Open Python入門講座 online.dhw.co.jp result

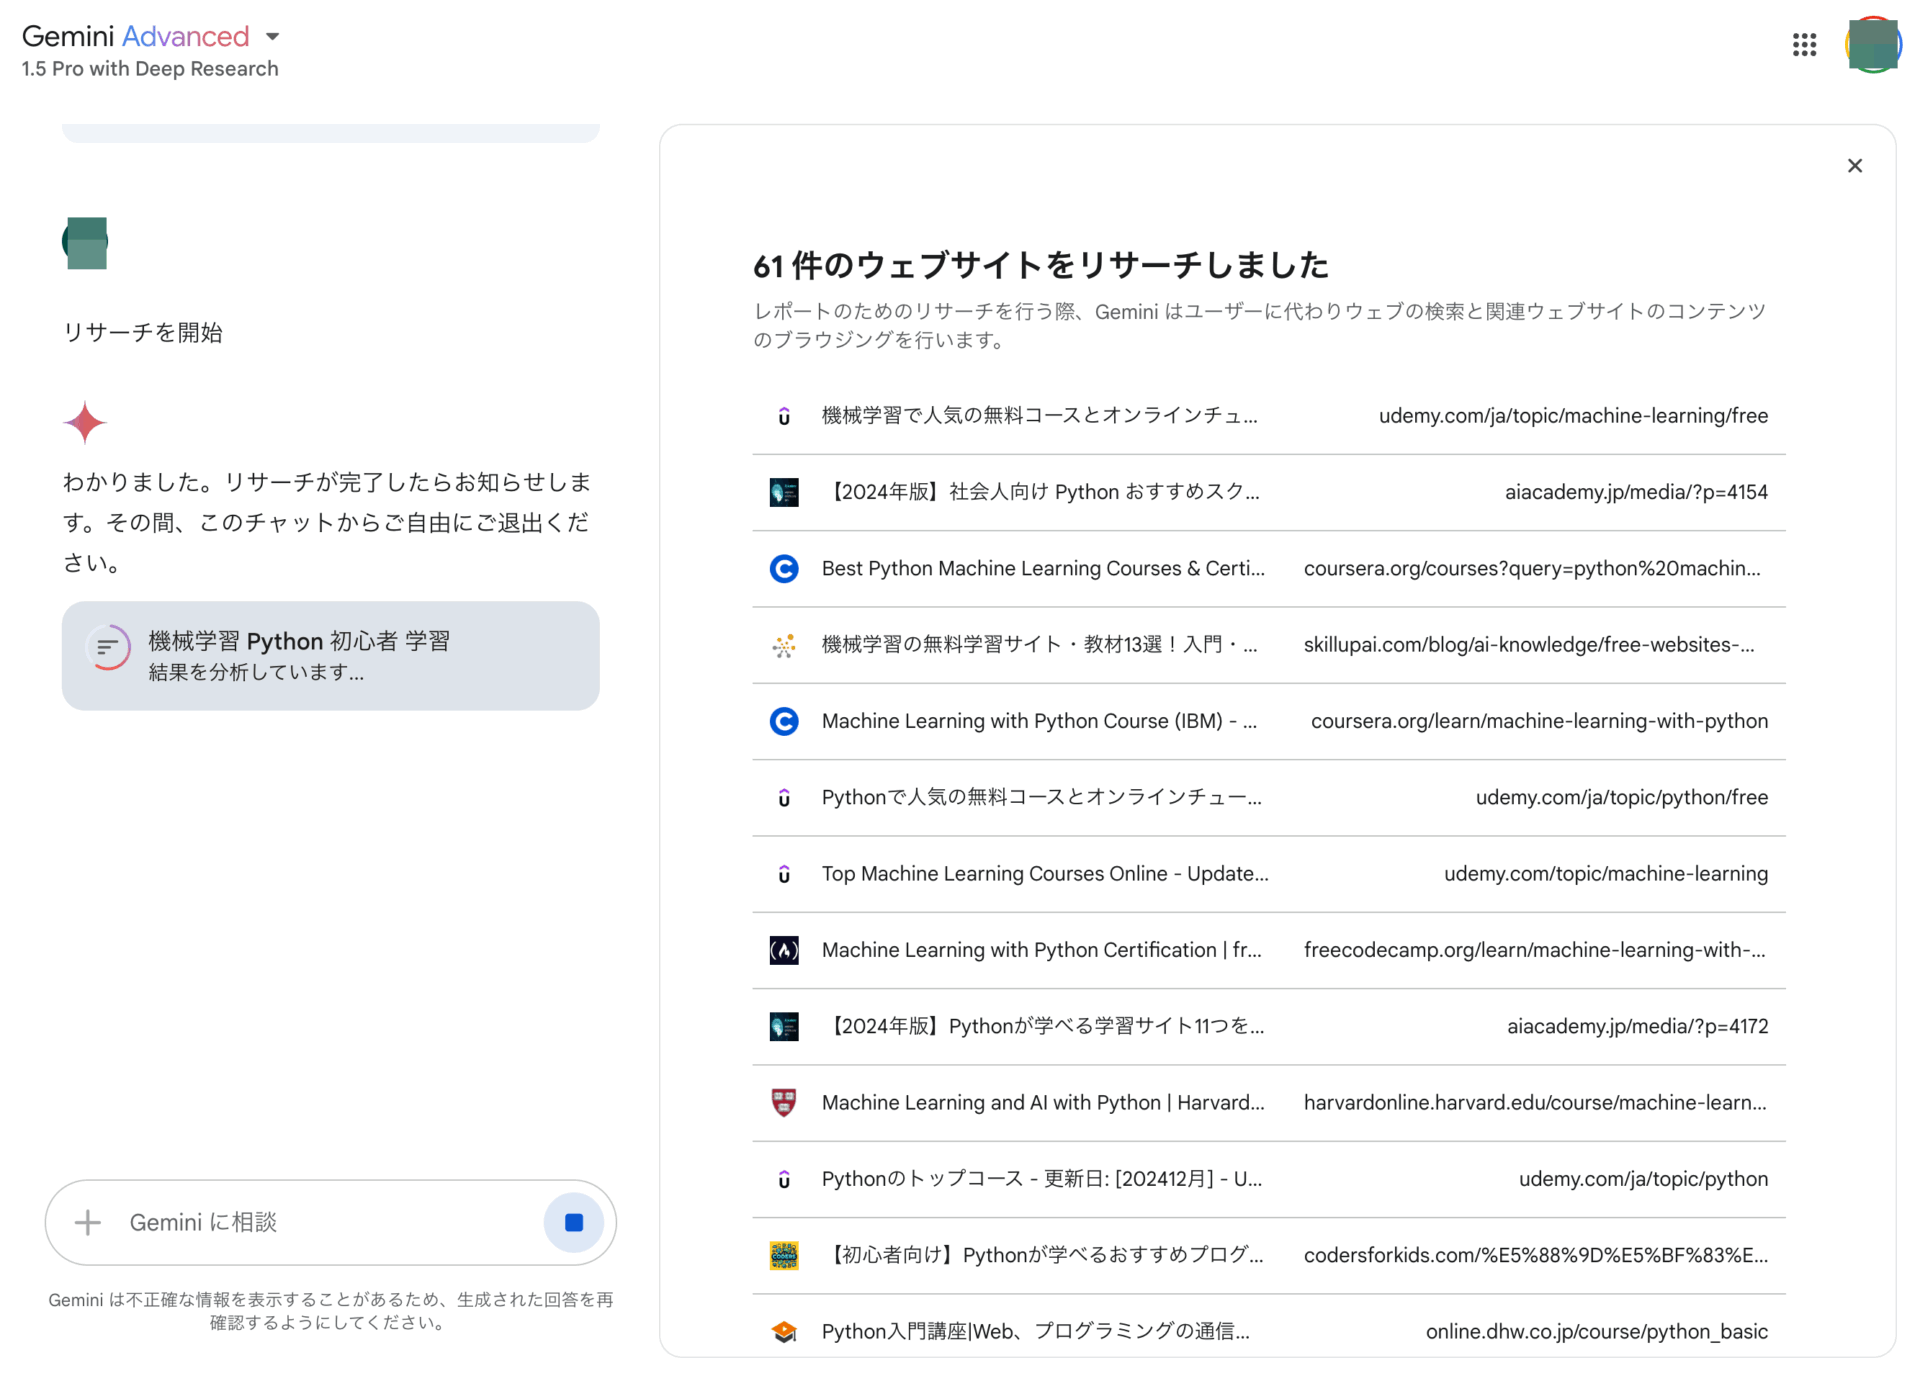[1035, 1331]
